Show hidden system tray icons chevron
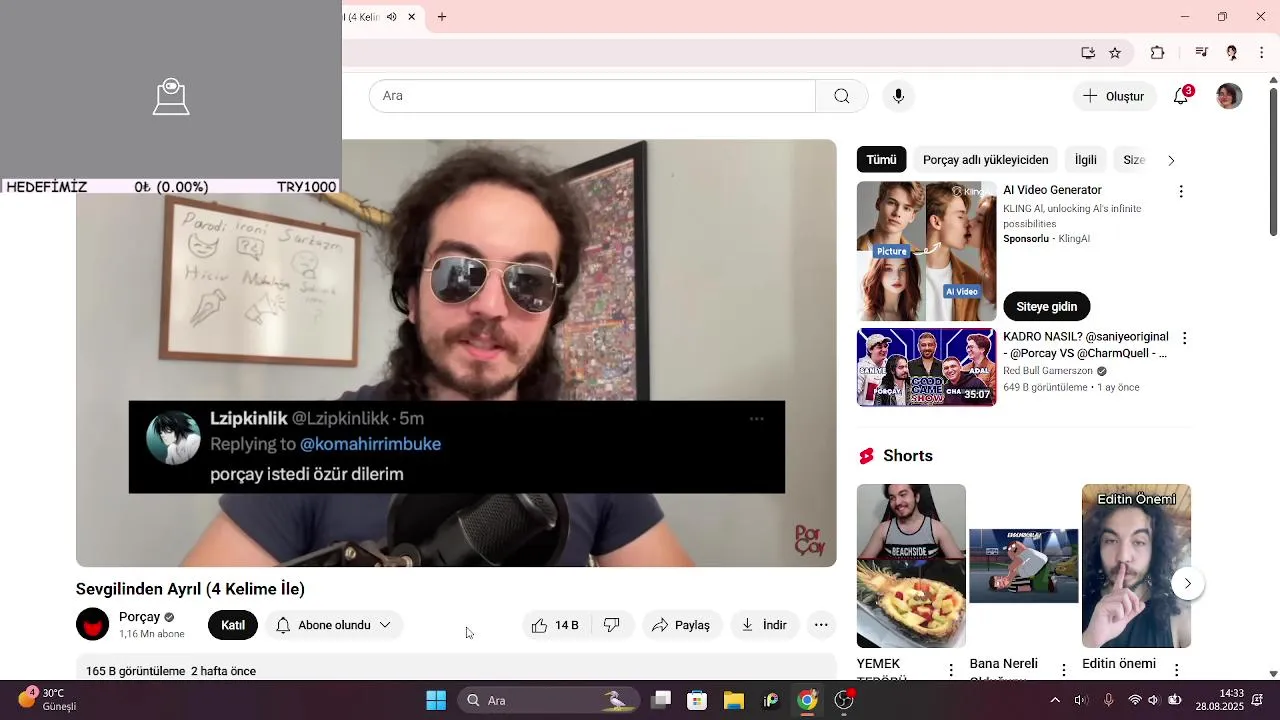 click(x=1055, y=700)
